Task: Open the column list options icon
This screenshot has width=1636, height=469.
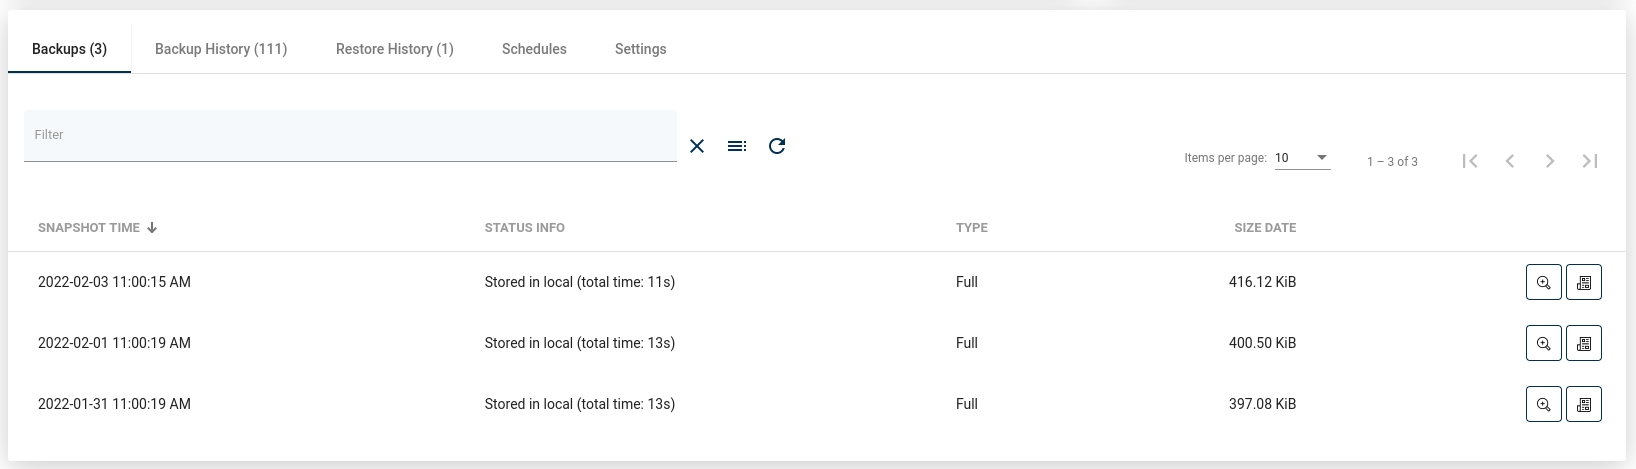Action: (737, 146)
